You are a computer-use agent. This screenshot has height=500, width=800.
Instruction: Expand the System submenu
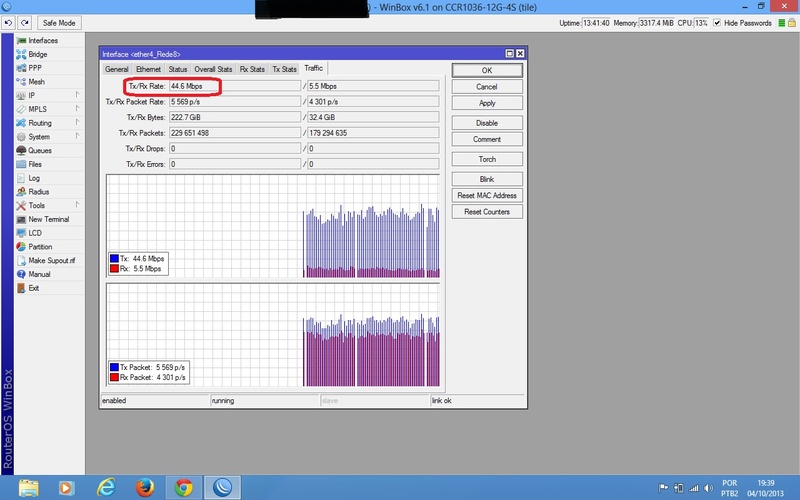(x=39, y=137)
